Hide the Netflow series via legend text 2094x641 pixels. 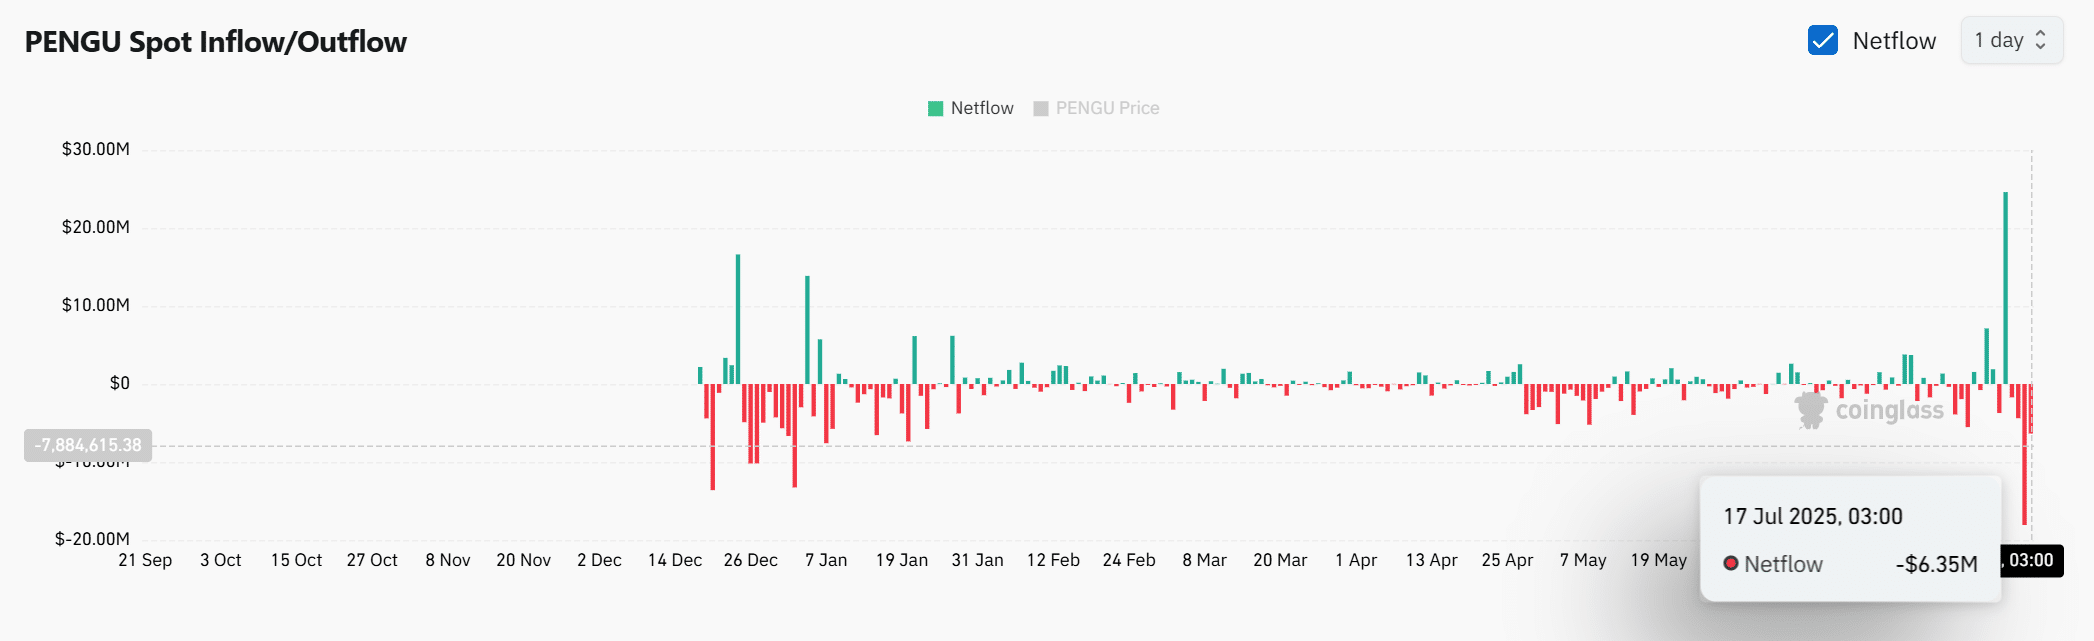[981, 108]
